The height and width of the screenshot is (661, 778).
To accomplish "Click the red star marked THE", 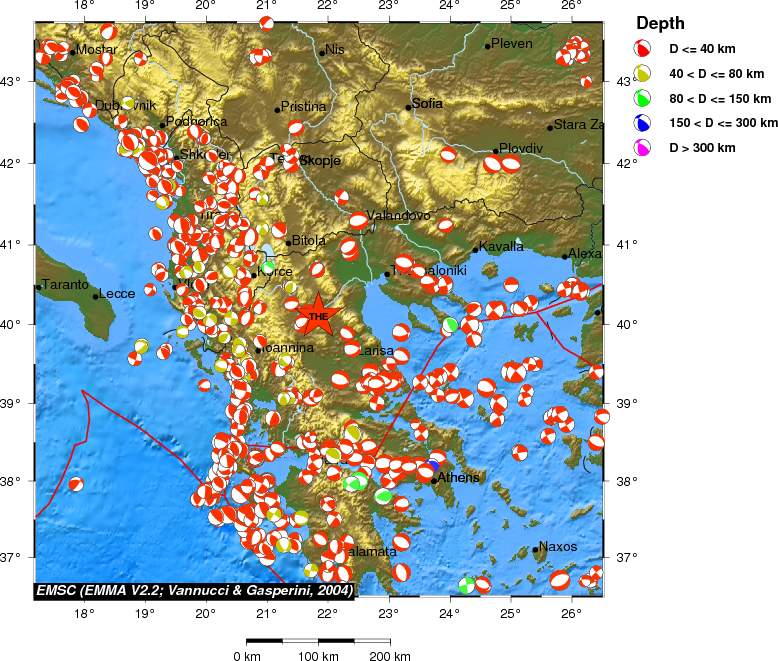I will pyautogui.click(x=318, y=316).
